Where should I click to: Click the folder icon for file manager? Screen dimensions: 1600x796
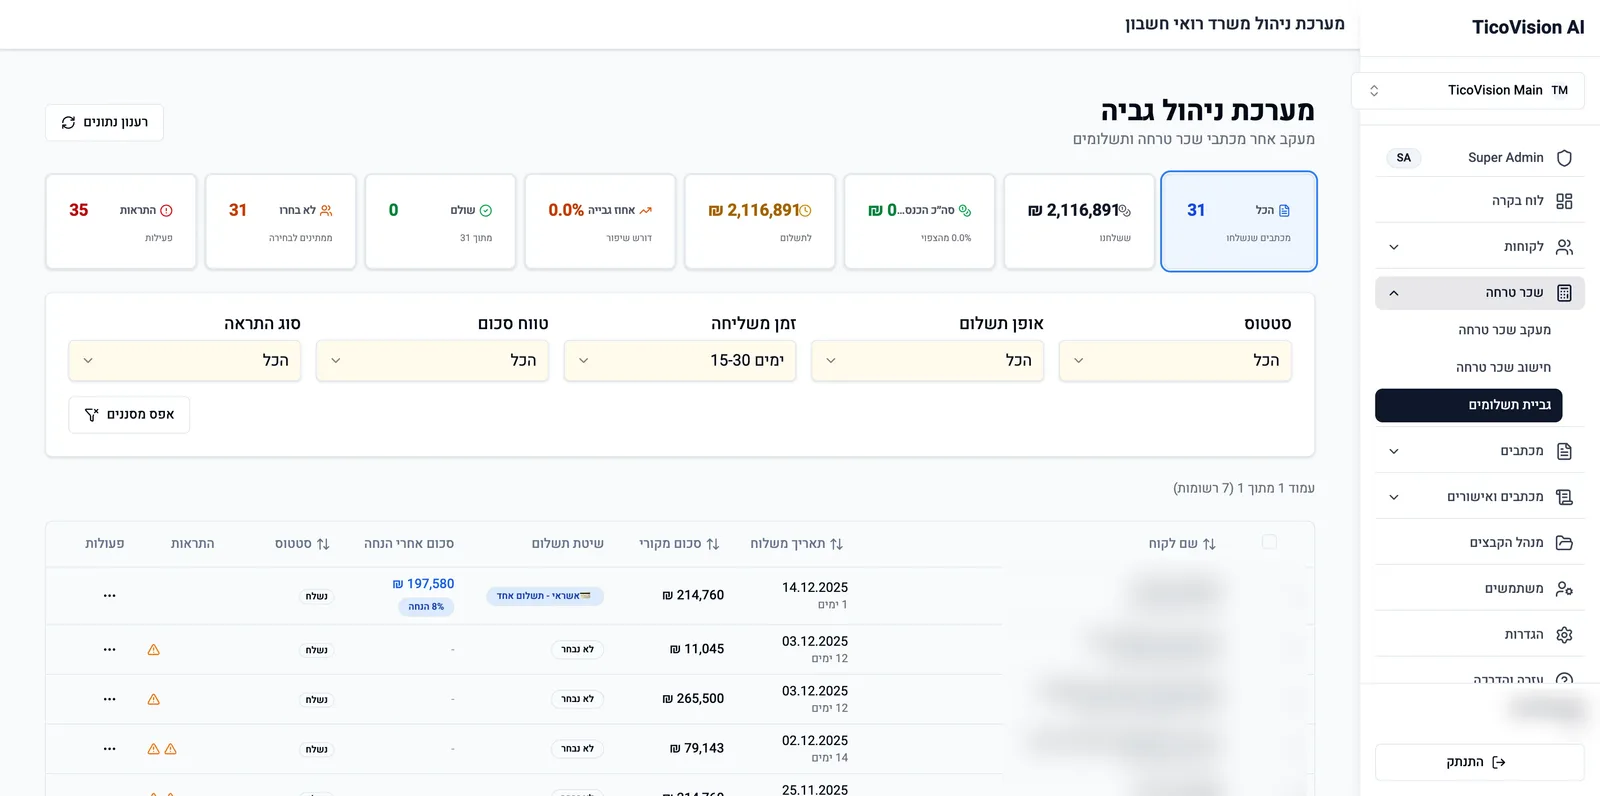(x=1564, y=543)
